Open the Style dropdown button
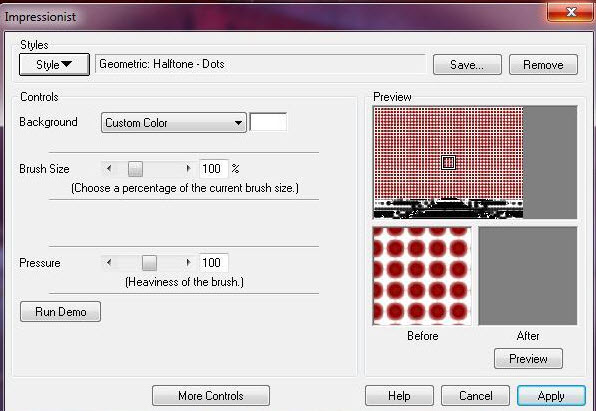The image size is (596, 411). tap(54, 65)
